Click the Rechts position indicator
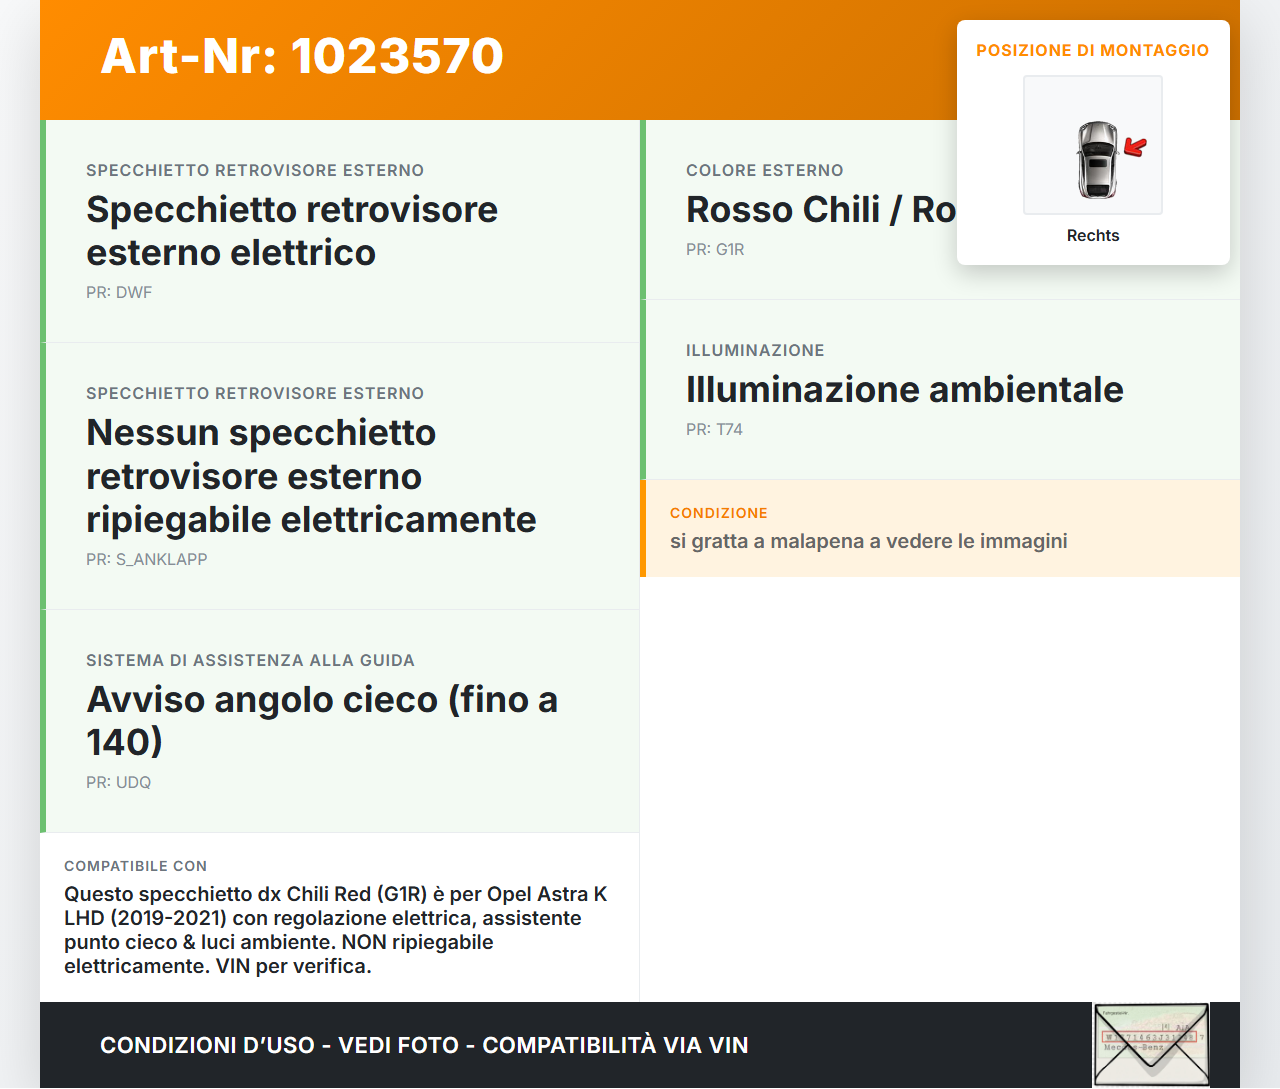Image resolution: width=1280 pixels, height=1089 pixels. click(x=1092, y=235)
